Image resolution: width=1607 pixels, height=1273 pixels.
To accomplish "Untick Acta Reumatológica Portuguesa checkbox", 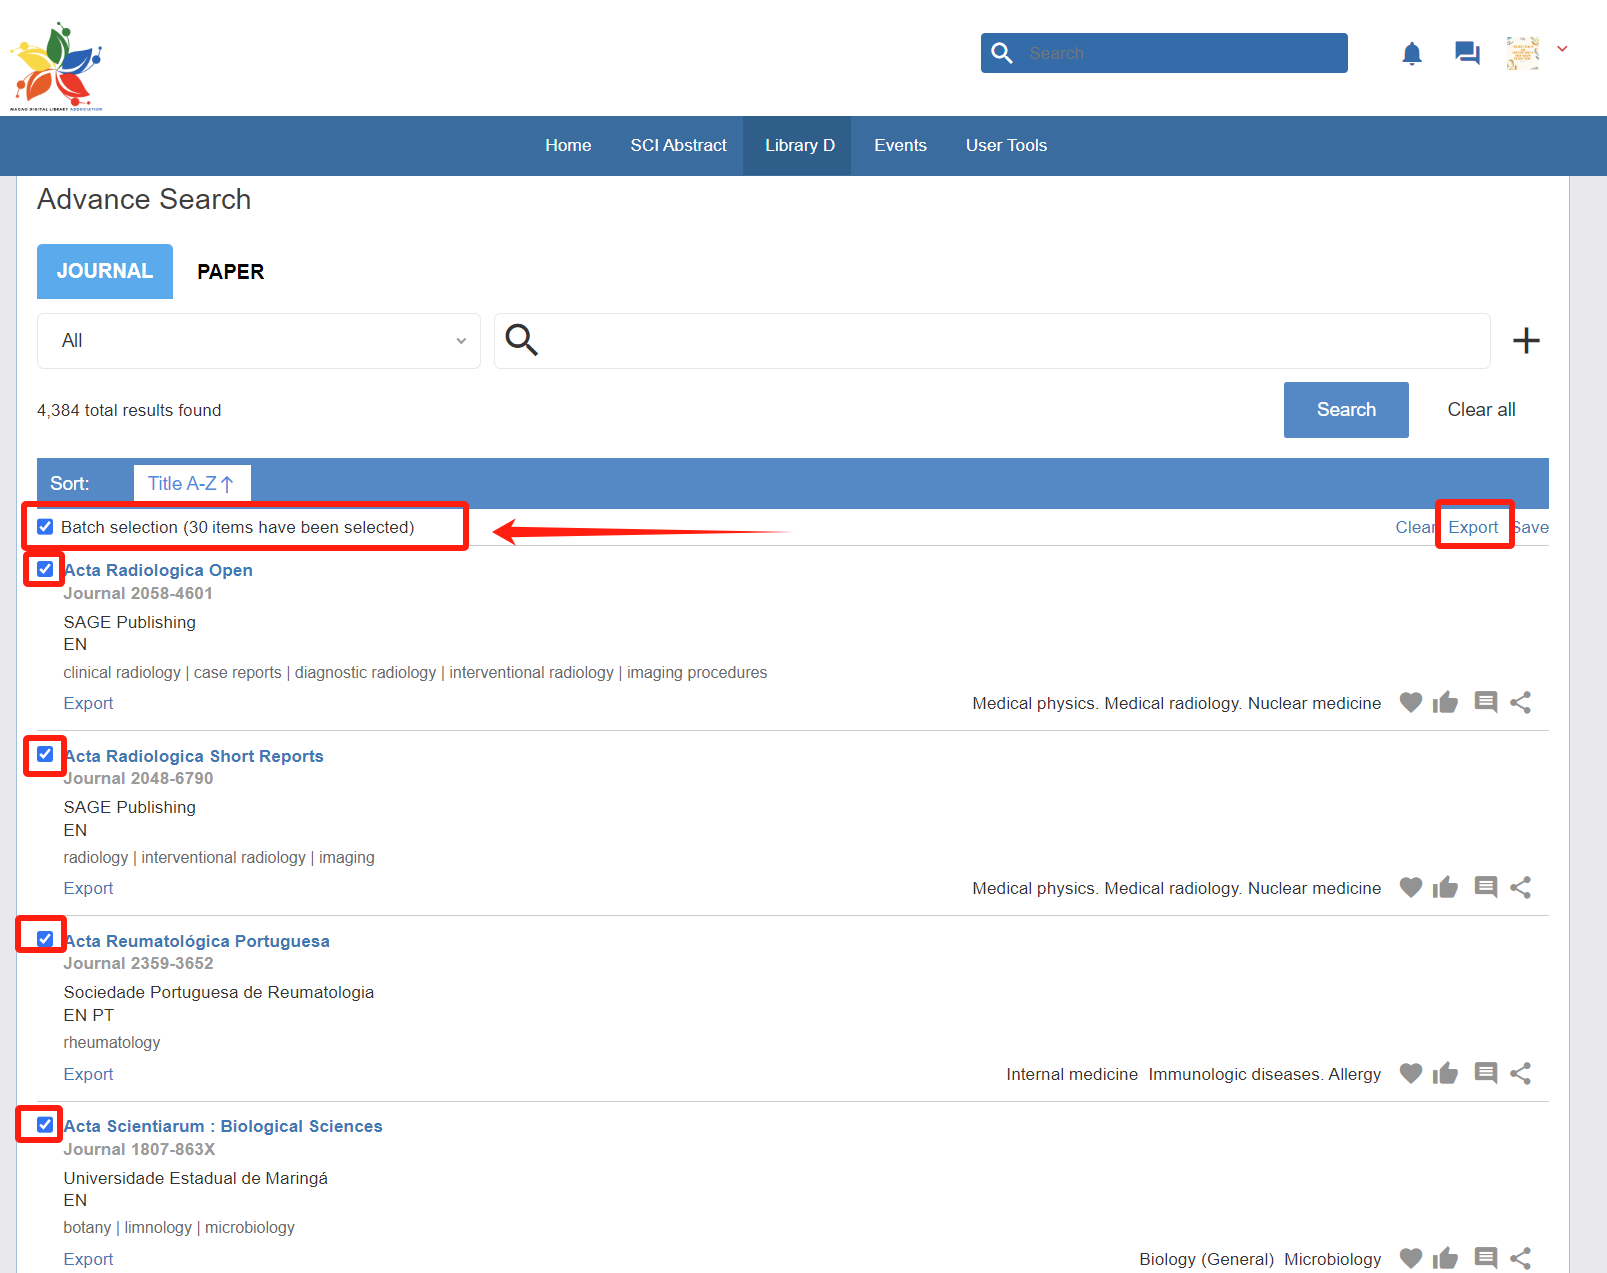I will click(x=46, y=939).
